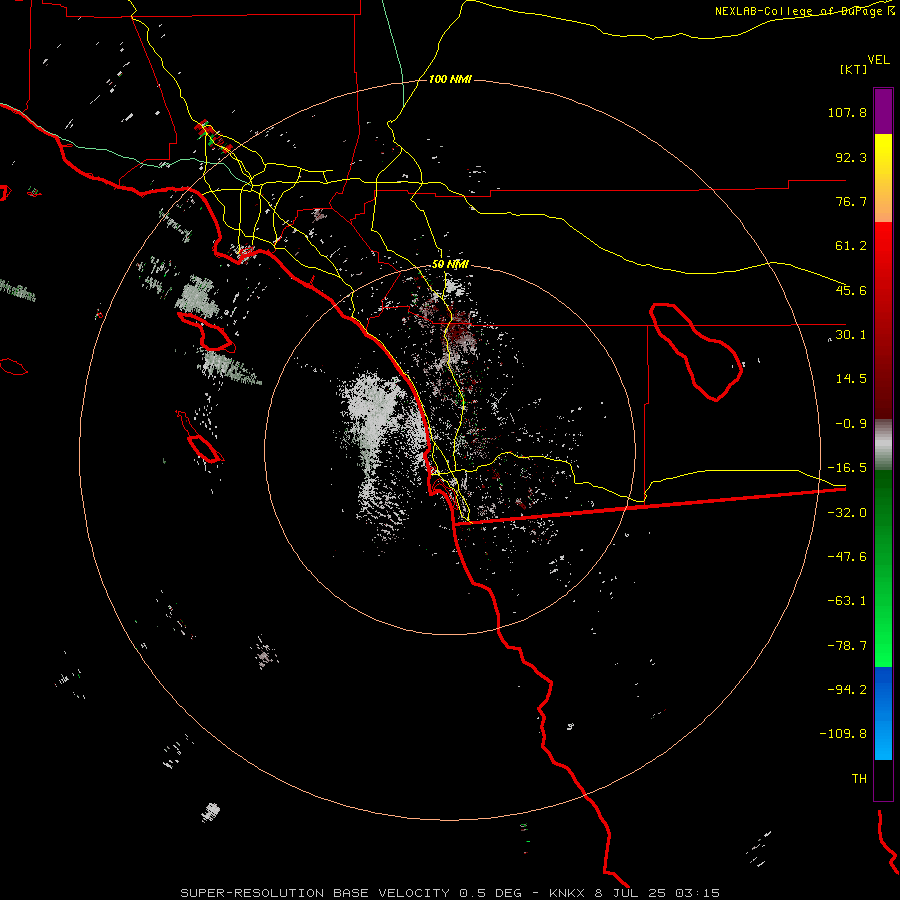Click the -78.7 legend value
Viewport: 900px width, 900px height.
pos(847,646)
